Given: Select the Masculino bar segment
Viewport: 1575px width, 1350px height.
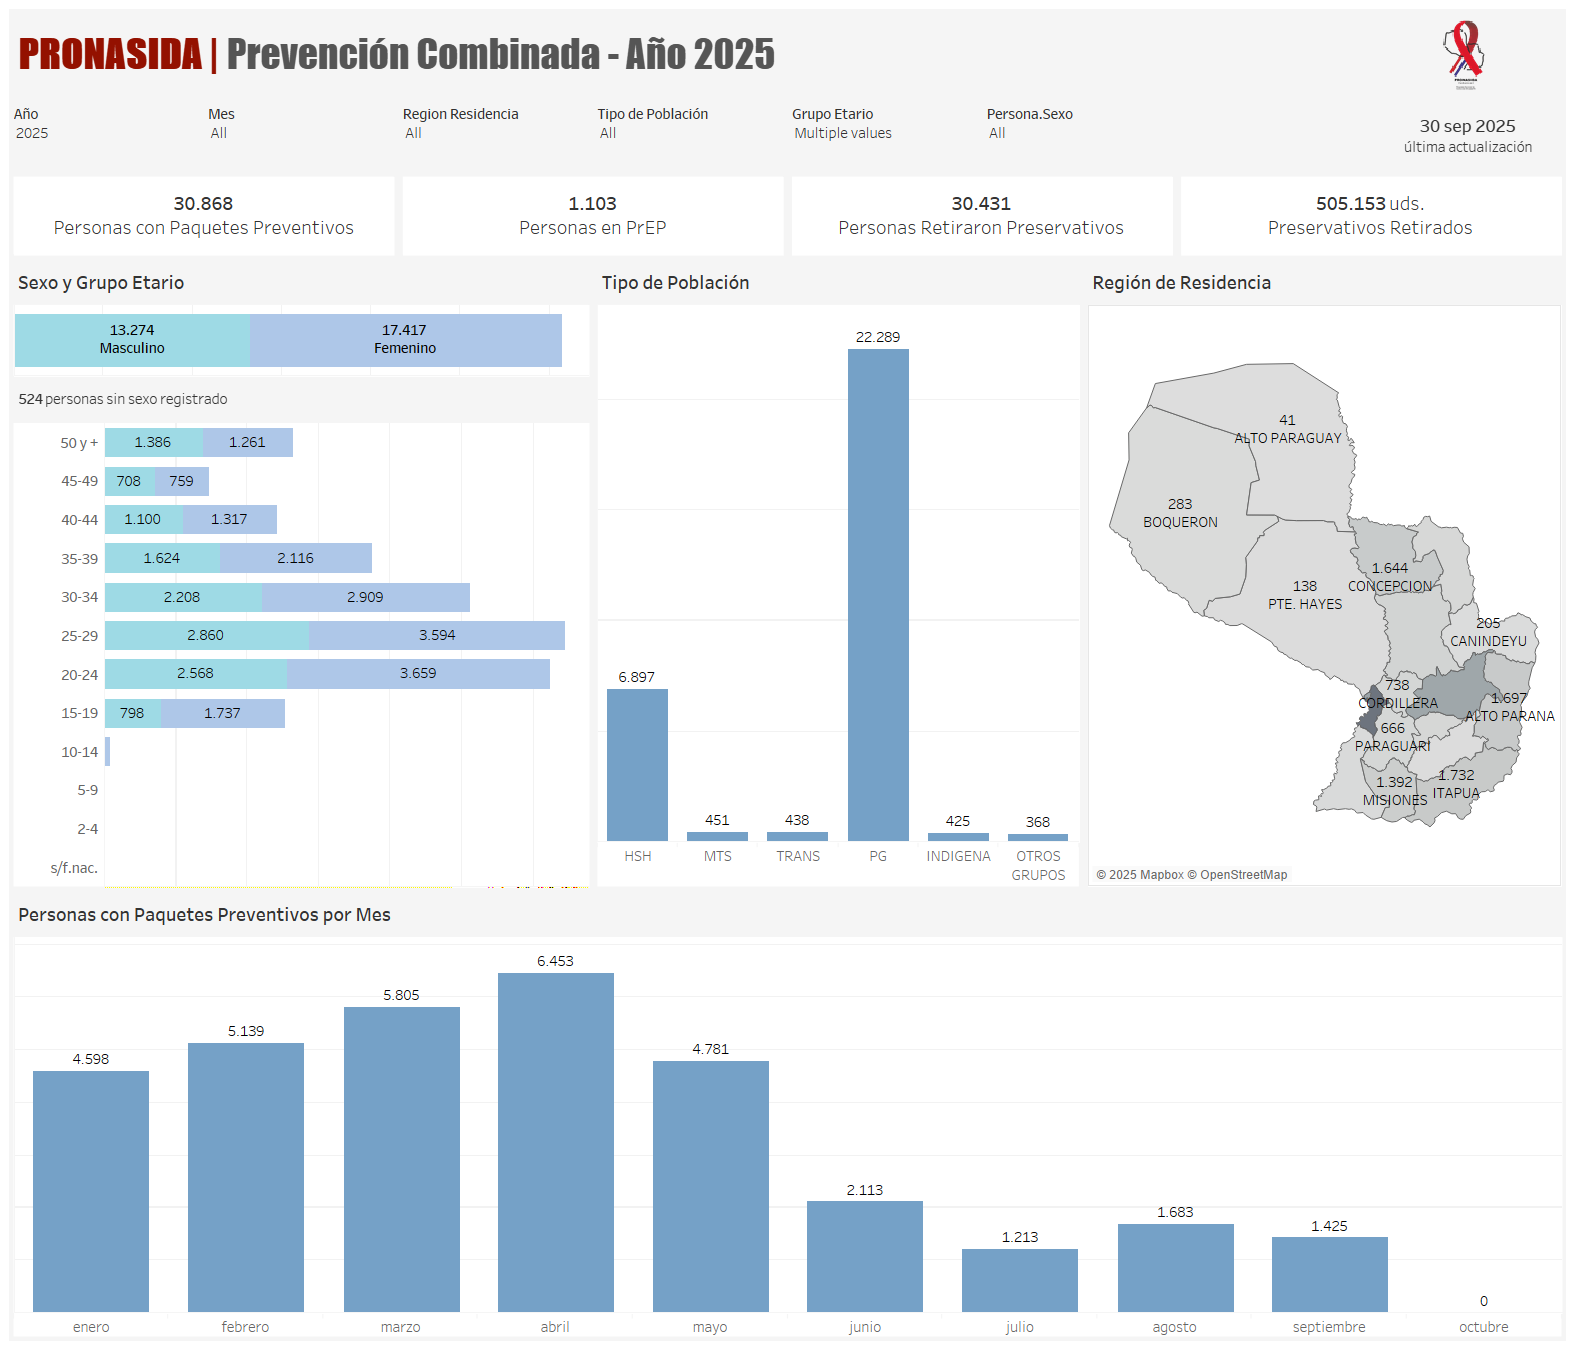Looking at the screenshot, I should [x=132, y=340].
